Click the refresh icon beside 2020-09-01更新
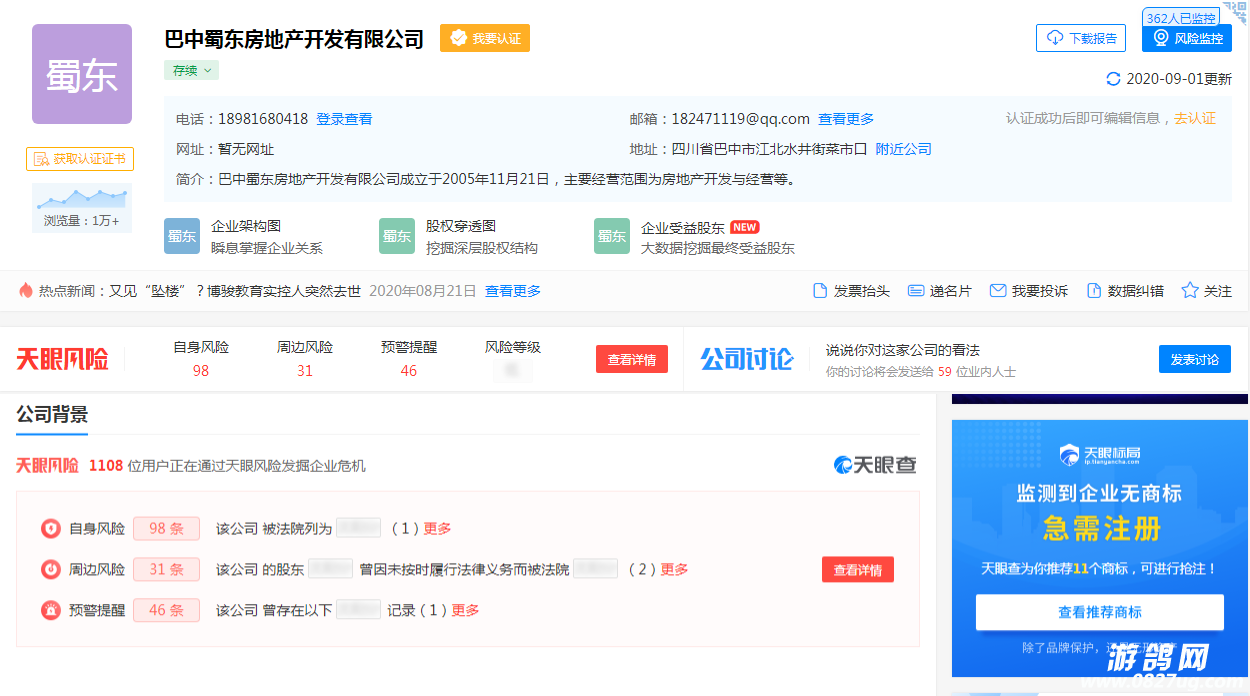Viewport: 1250px width, 696px height. pos(1113,79)
